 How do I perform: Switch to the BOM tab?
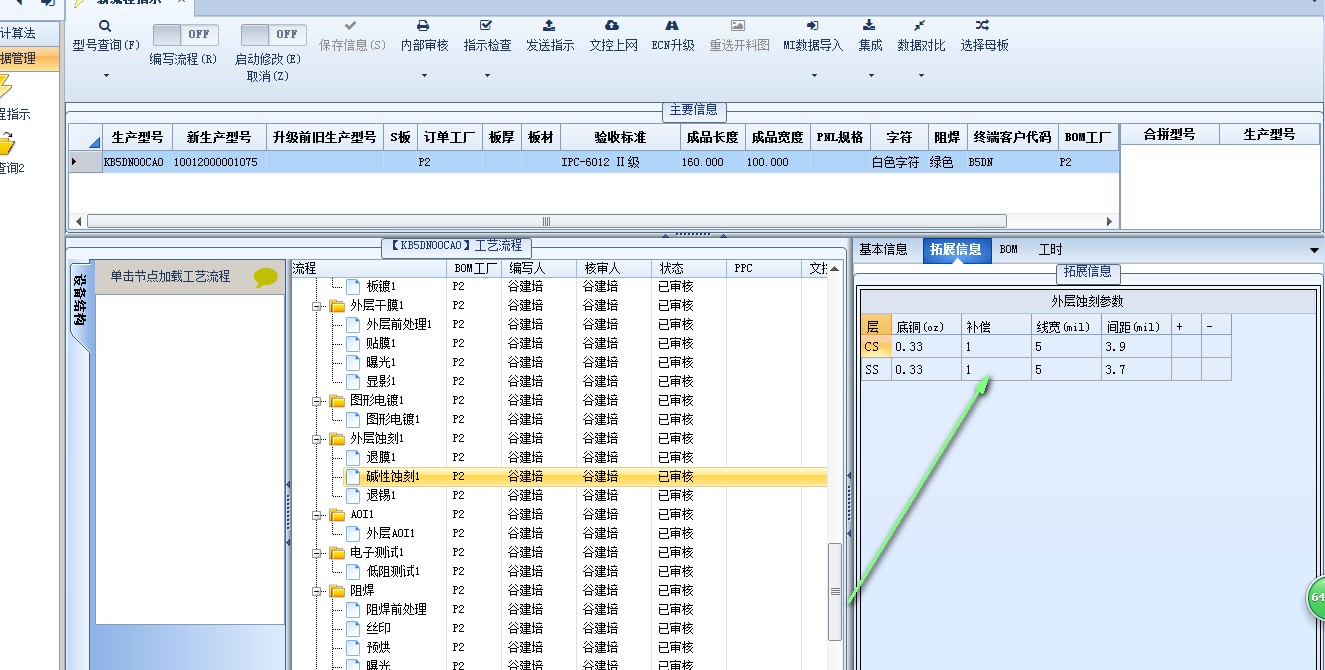coord(1009,250)
